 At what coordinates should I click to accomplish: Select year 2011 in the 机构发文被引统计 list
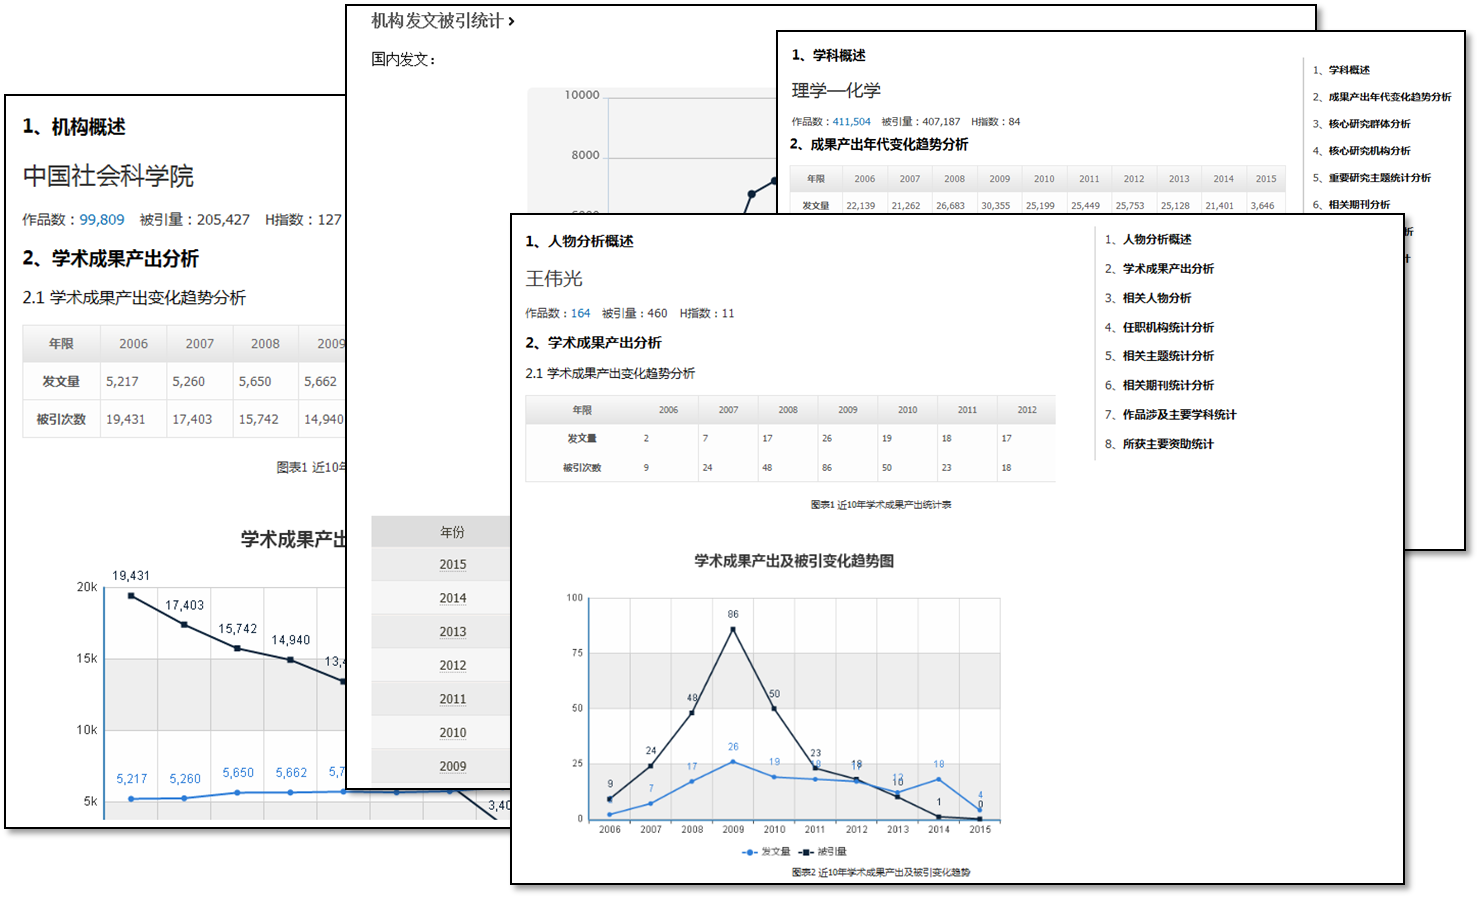(453, 699)
